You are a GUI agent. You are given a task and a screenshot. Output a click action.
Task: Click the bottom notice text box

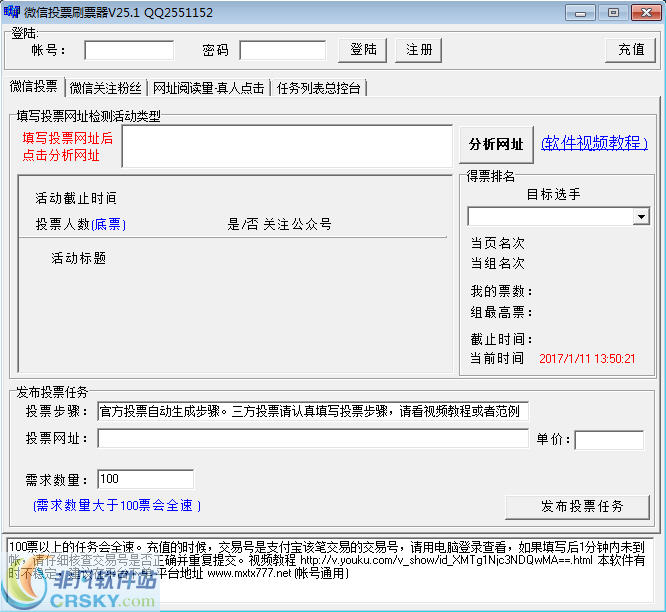[330, 570]
